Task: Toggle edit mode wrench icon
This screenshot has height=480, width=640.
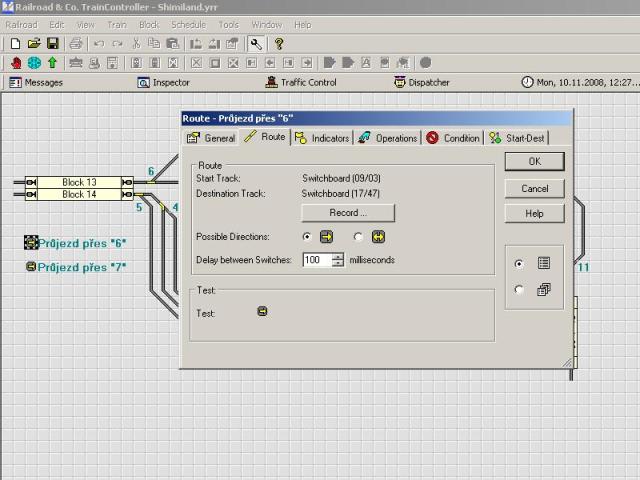Action: coord(256,44)
